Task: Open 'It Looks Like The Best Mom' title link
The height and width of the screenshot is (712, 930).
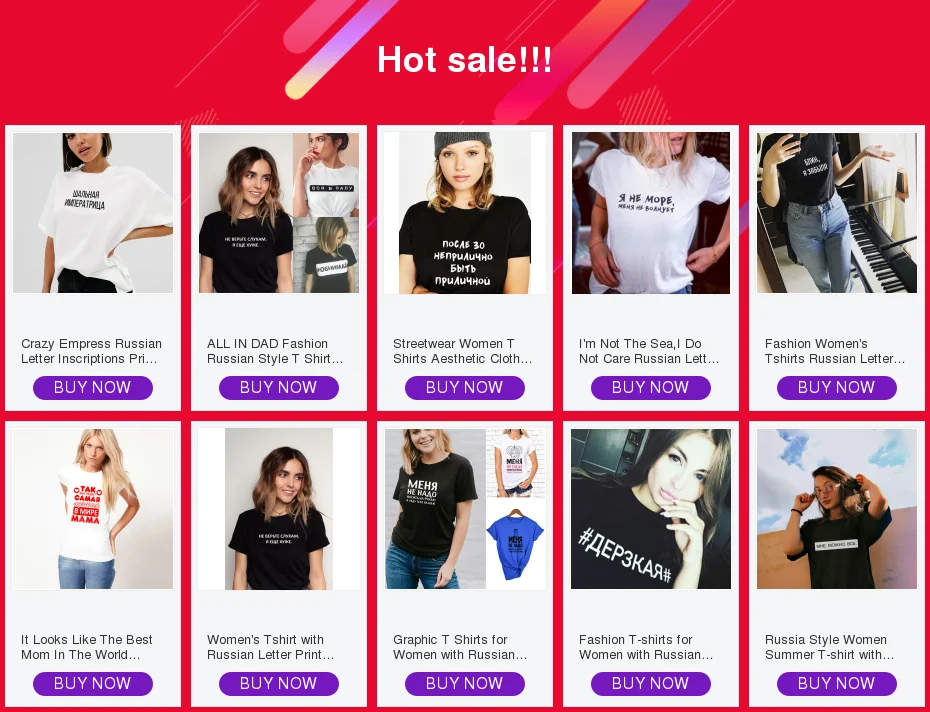Action: click(x=87, y=647)
